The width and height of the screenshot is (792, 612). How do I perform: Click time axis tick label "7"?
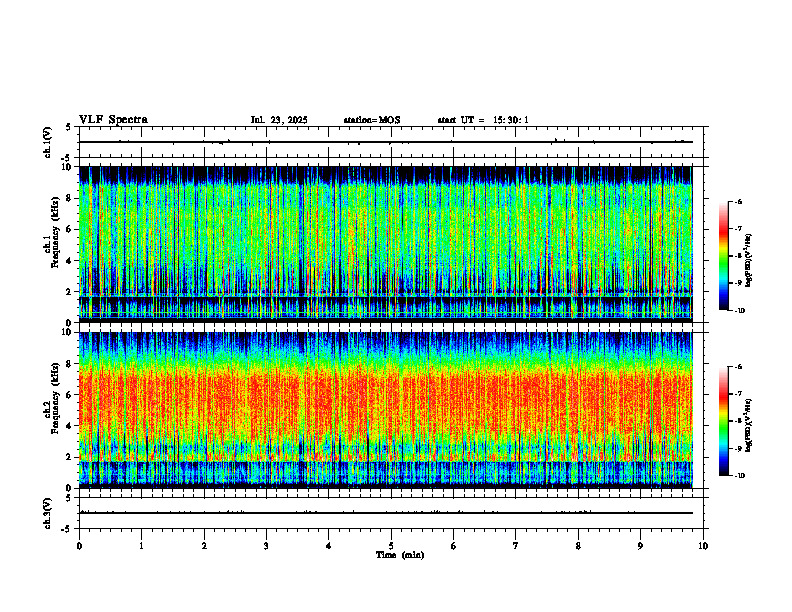click(x=516, y=546)
